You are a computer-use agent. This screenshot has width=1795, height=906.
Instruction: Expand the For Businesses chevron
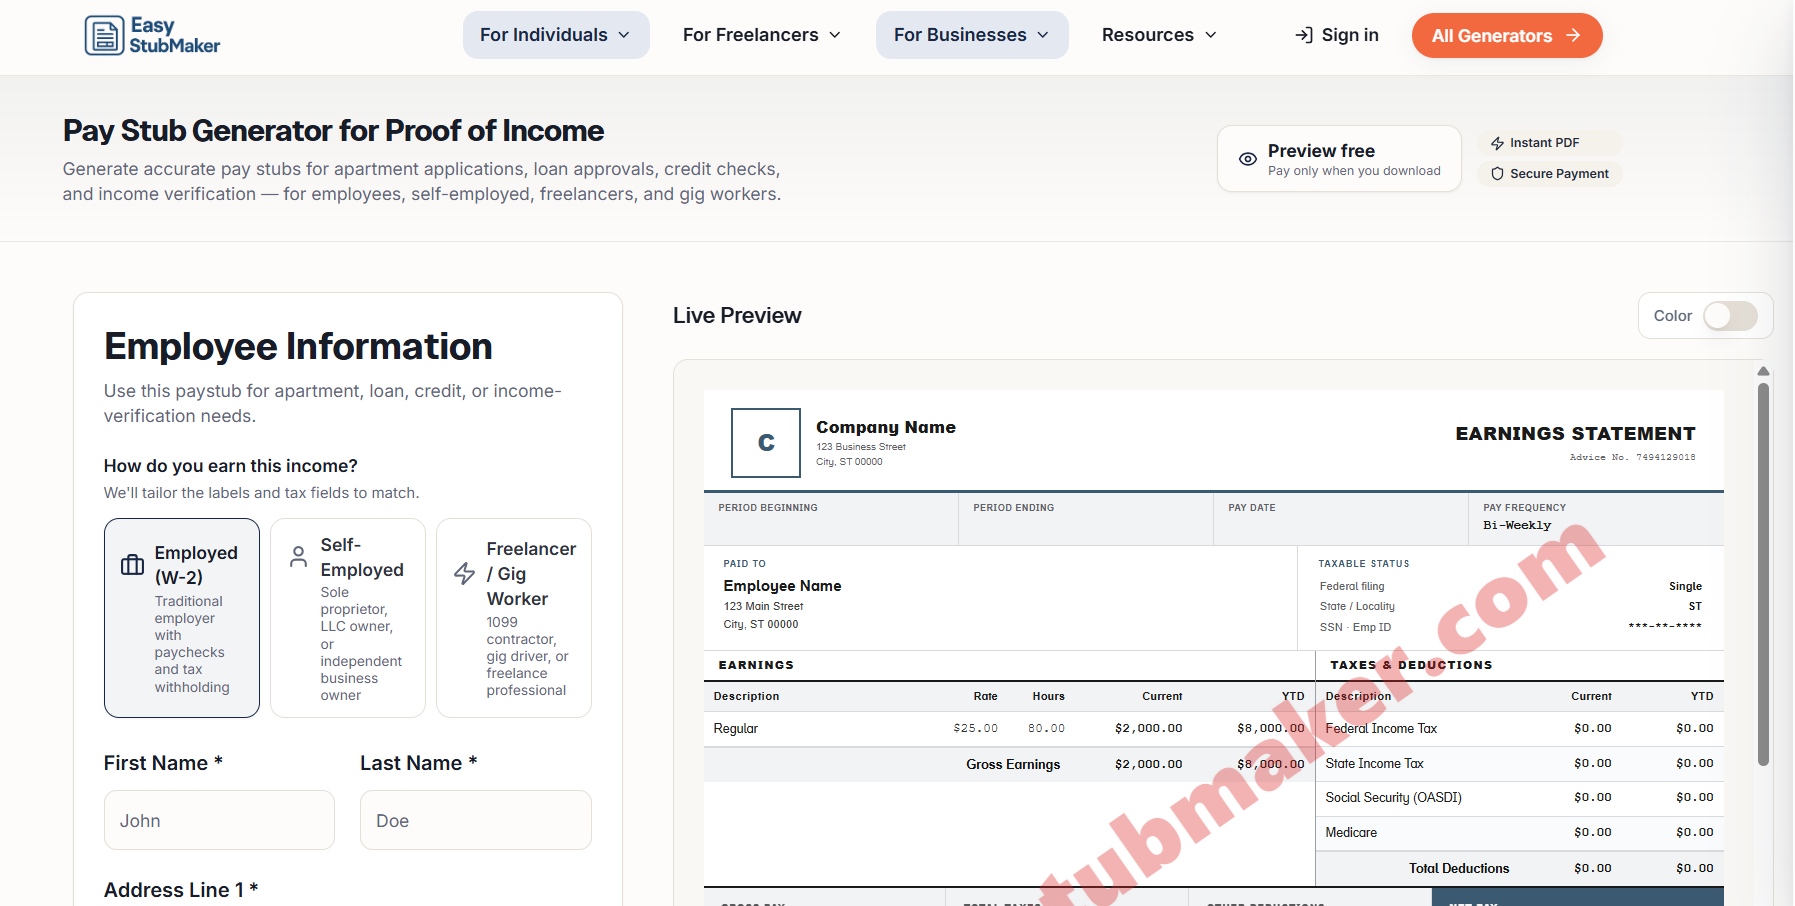point(1043,35)
